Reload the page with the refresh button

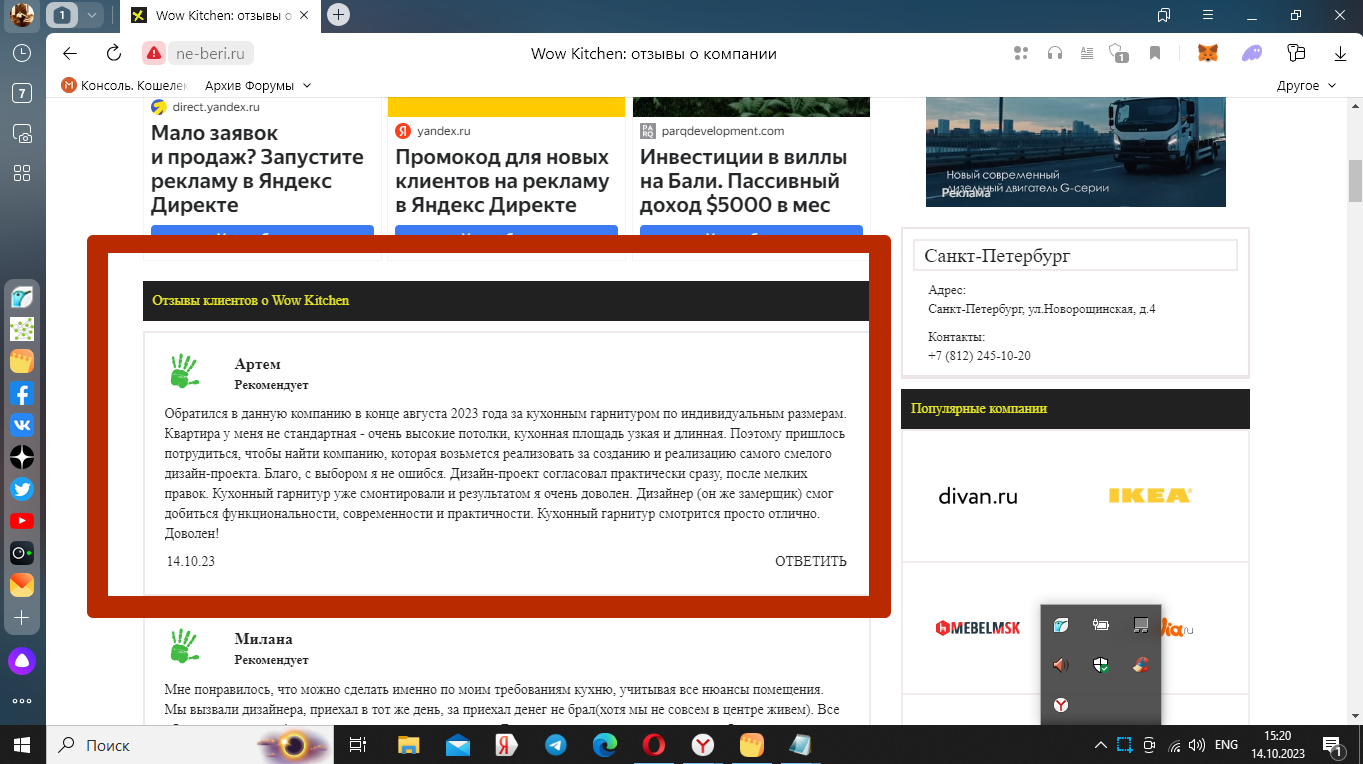tap(114, 53)
